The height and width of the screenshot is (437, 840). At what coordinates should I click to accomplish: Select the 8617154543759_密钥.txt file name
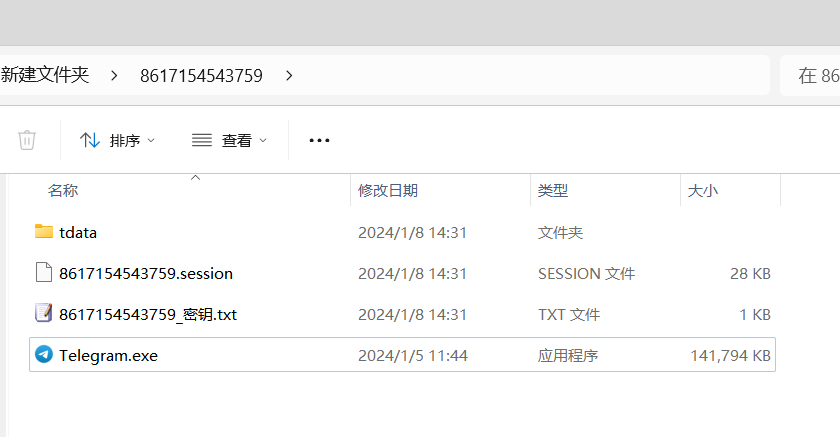pyautogui.click(x=148, y=314)
